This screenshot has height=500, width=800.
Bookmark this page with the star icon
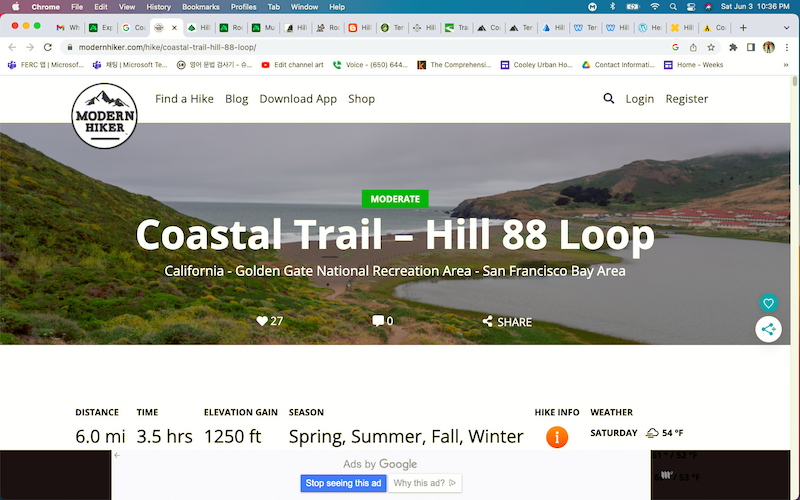711,47
